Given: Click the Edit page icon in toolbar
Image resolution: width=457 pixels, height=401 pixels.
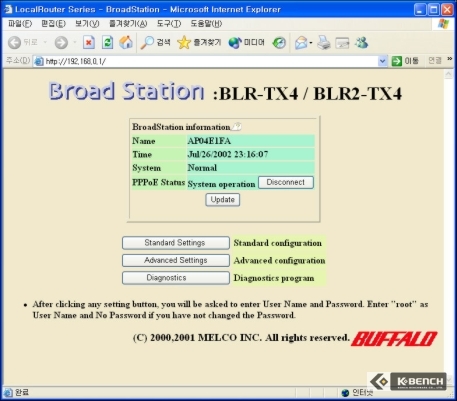Looking at the screenshot, I should (x=342, y=43).
